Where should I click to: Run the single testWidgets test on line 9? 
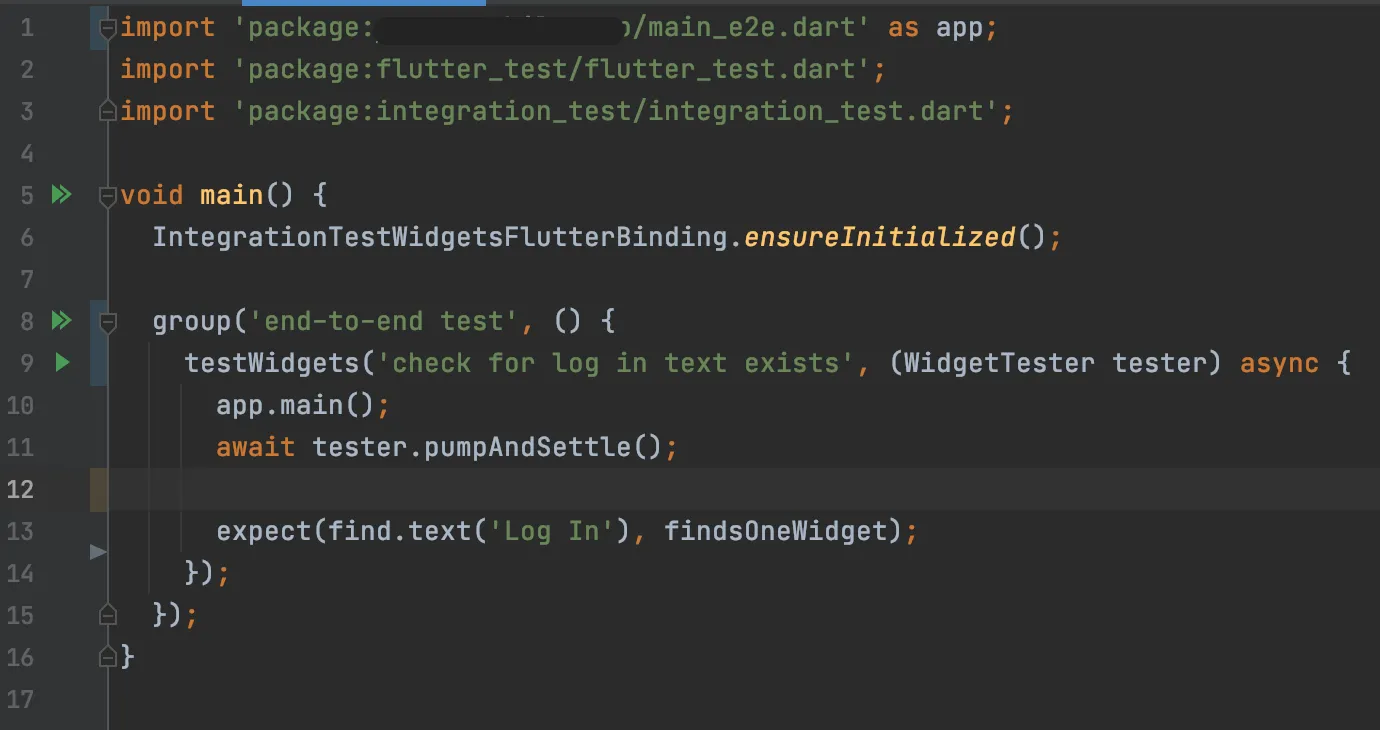point(63,363)
